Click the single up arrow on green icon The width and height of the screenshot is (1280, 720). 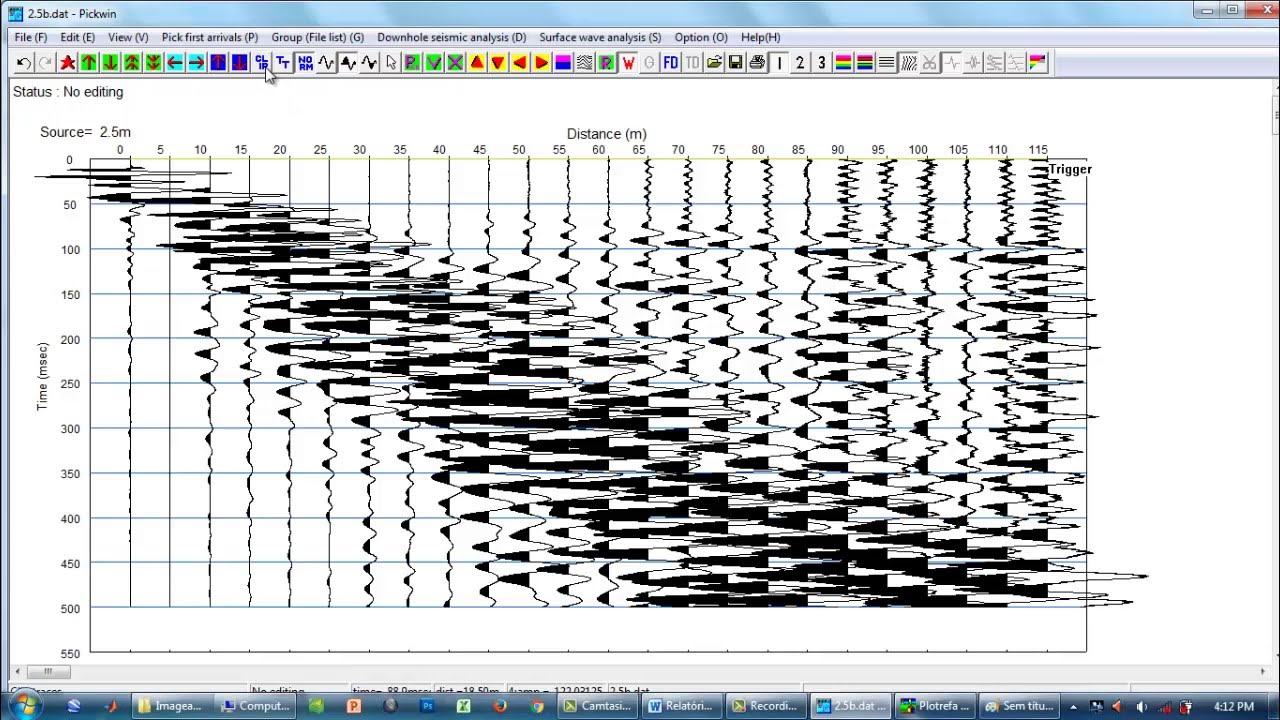(89, 63)
